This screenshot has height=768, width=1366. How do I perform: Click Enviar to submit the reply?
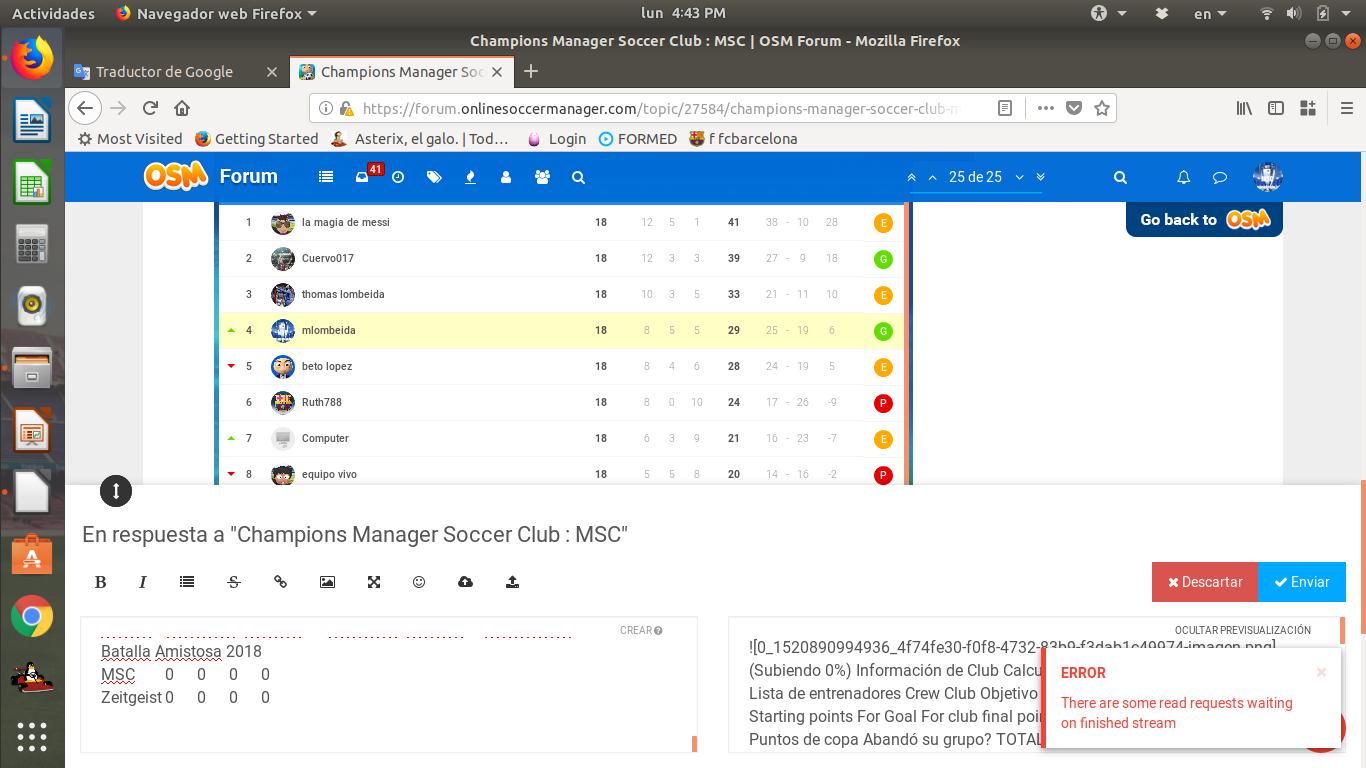click(x=1302, y=582)
